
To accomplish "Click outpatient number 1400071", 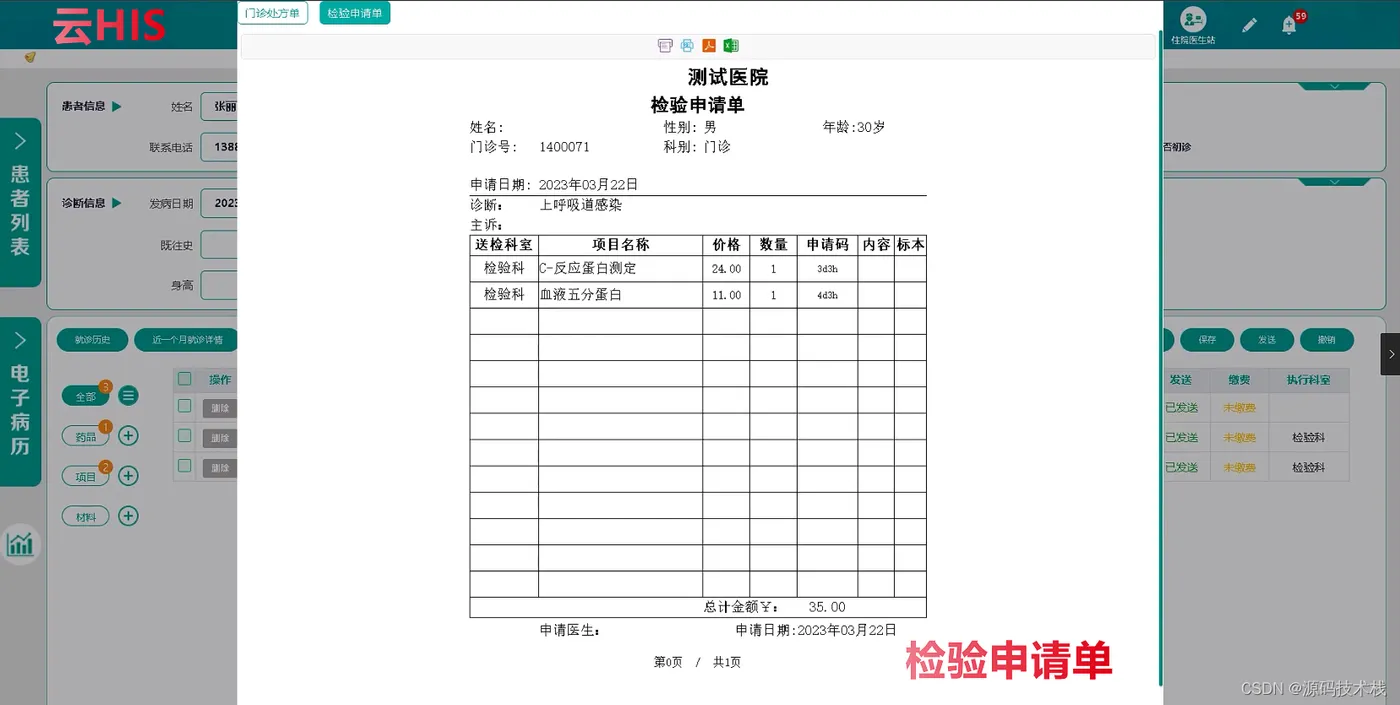I will click(565, 147).
